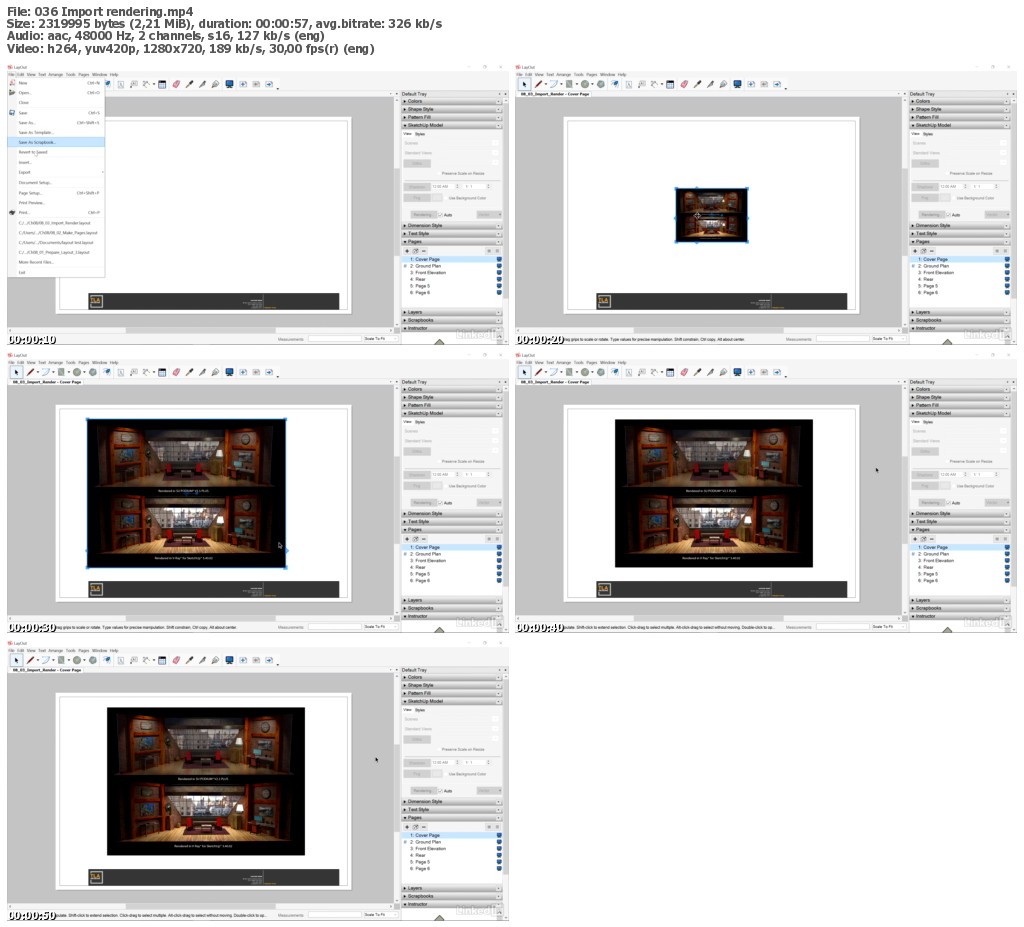The width and height of the screenshot is (1024, 927).
Task: Collapse SketchUp Model panel in 00:00:40 frame
Action: click(x=959, y=413)
